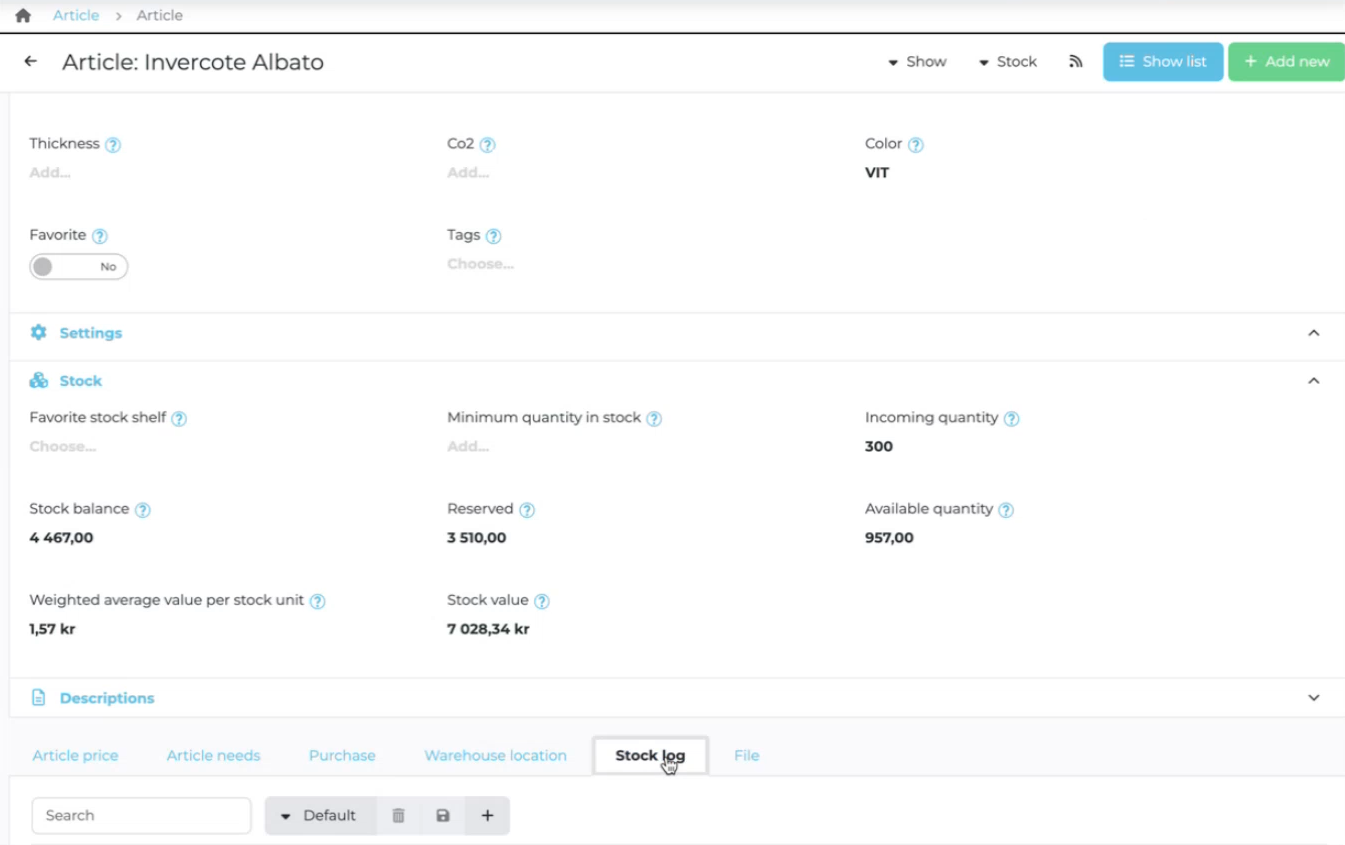1345x845 pixels.
Task: Click the Show list button
Action: [x=1162, y=62]
